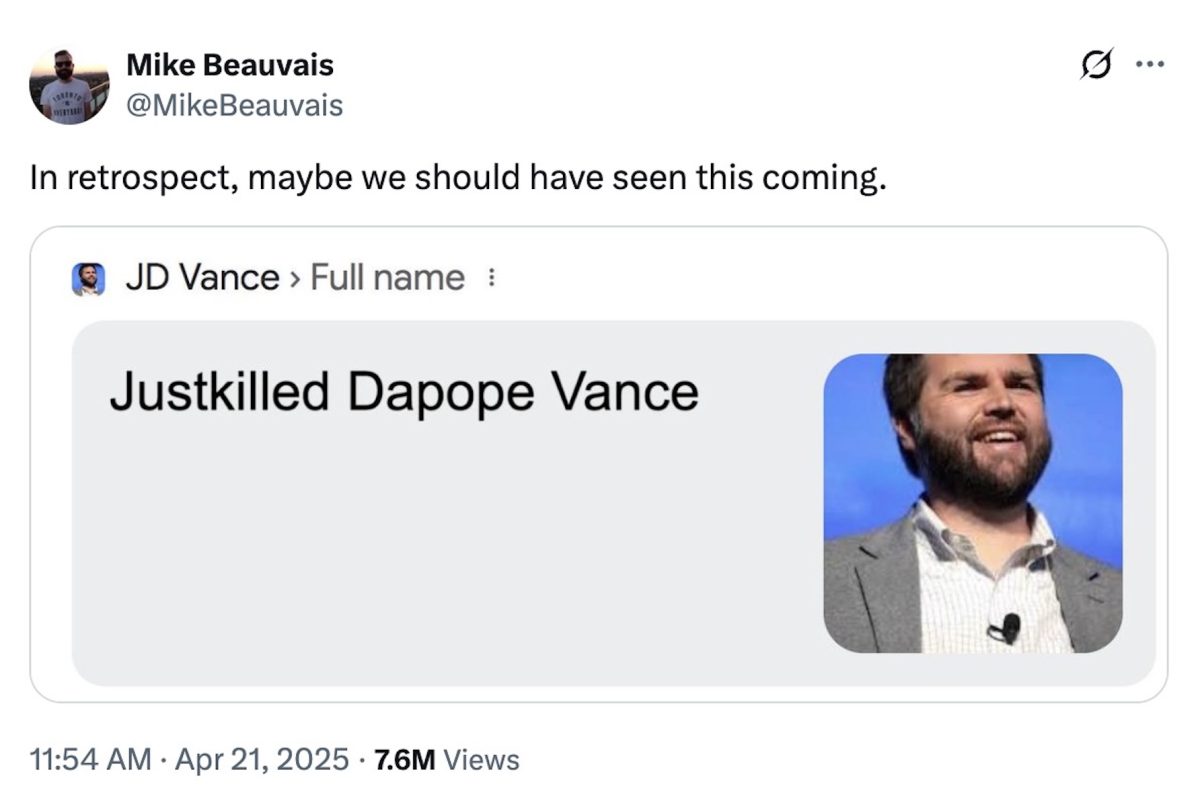The image size is (1200, 807).
Task: Click the Apr 21, 2025 date
Action: [x=261, y=760]
